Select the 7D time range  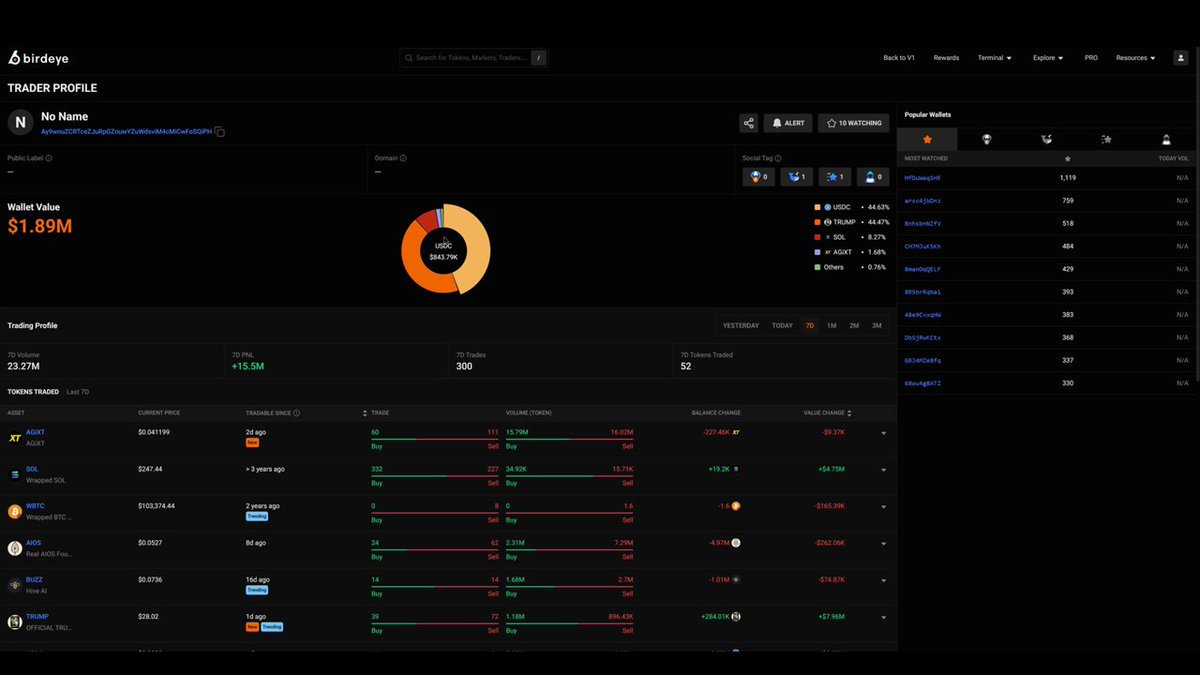(810, 325)
